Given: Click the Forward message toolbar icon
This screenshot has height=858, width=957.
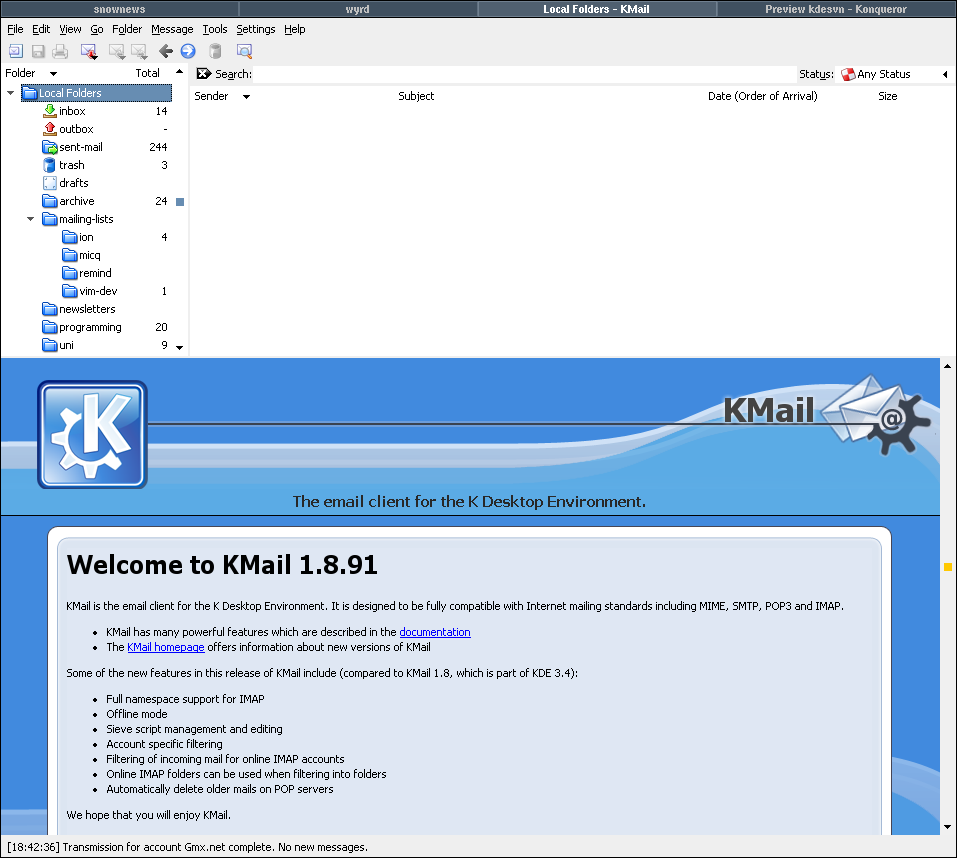Looking at the screenshot, I should pyautogui.click(x=140, y=51).
